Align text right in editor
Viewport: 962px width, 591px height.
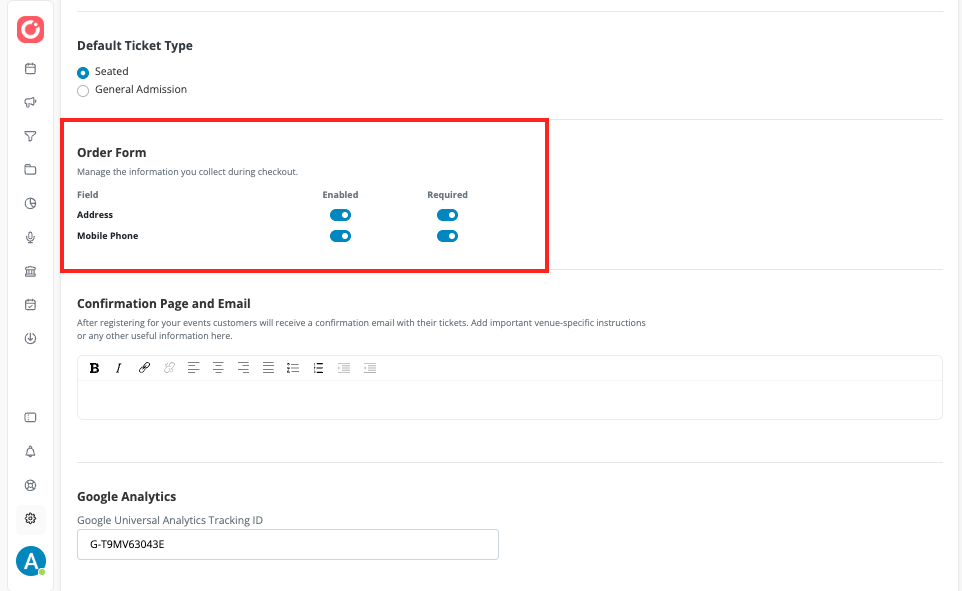click(x=243, y=368)
